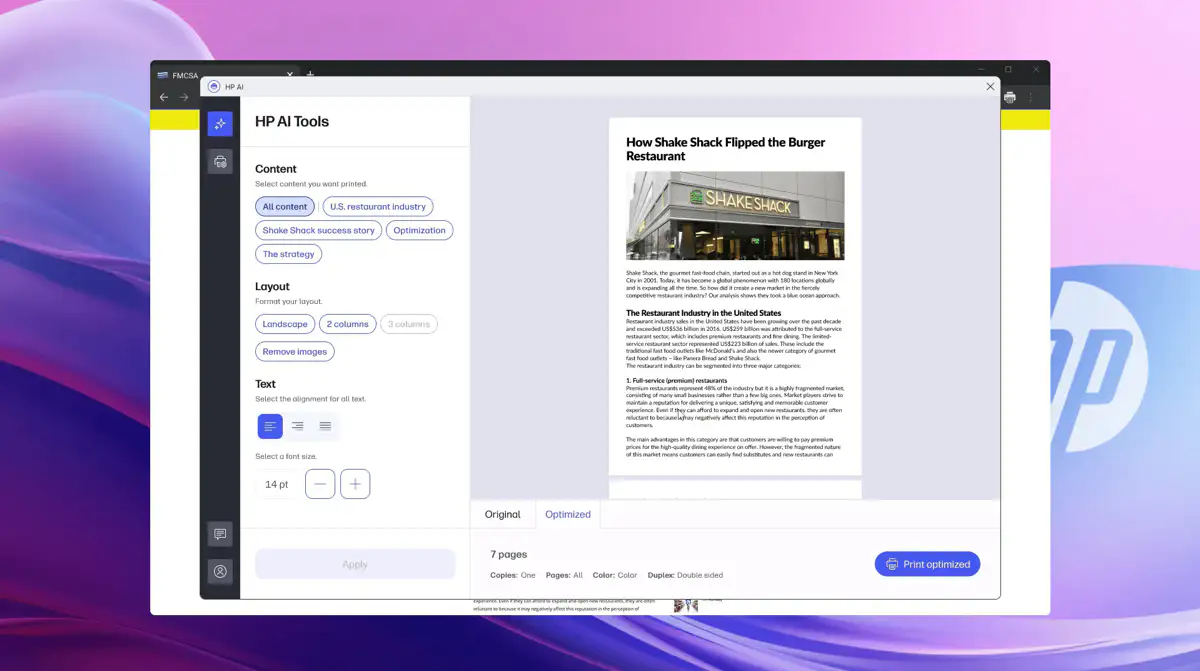Click the browser back arrow
This screenshot has height=671, width=1200.
(164, 97)
